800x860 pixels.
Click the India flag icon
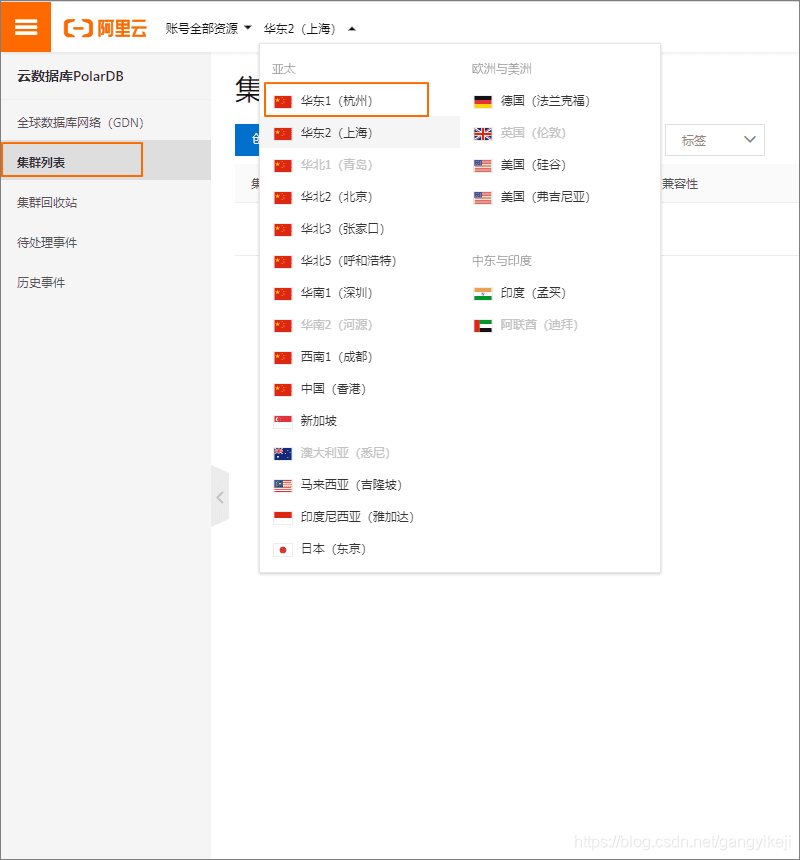(483, 293)
